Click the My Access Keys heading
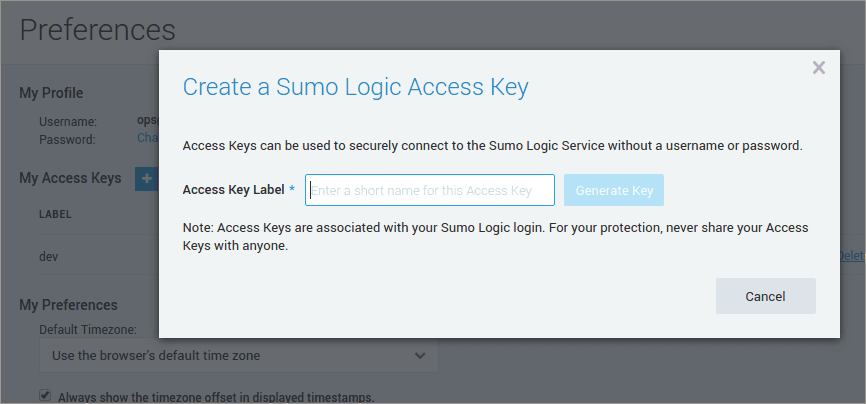866x404 pixels. (70, 178)
